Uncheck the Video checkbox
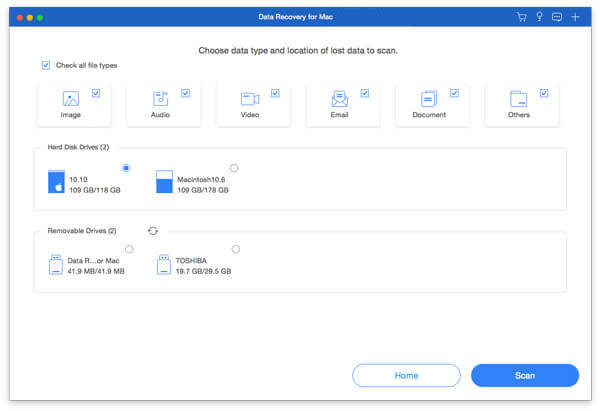600x411 pixels. [275, 93]
